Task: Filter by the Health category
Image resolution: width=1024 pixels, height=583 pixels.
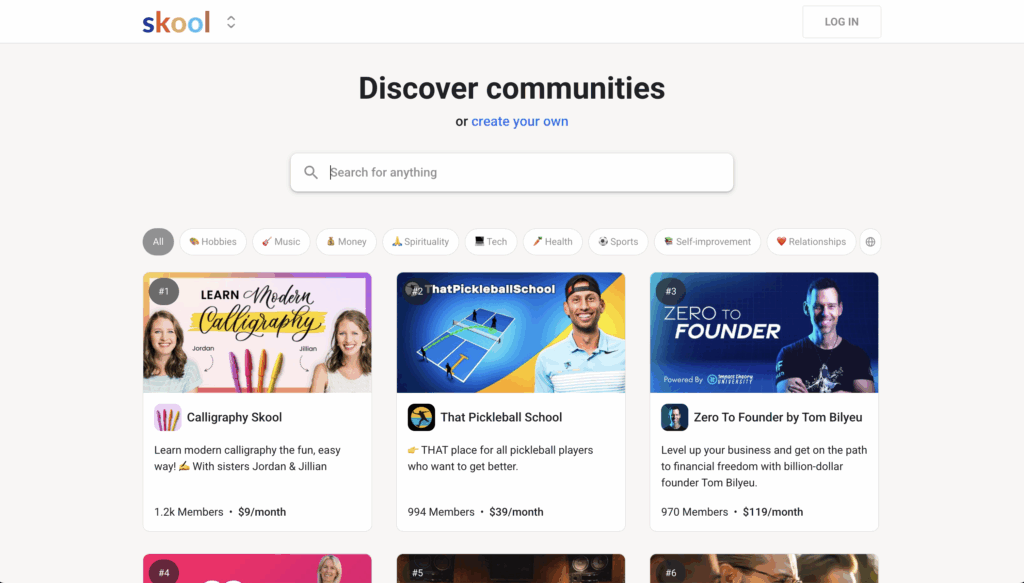Action: tap(552, 242)
